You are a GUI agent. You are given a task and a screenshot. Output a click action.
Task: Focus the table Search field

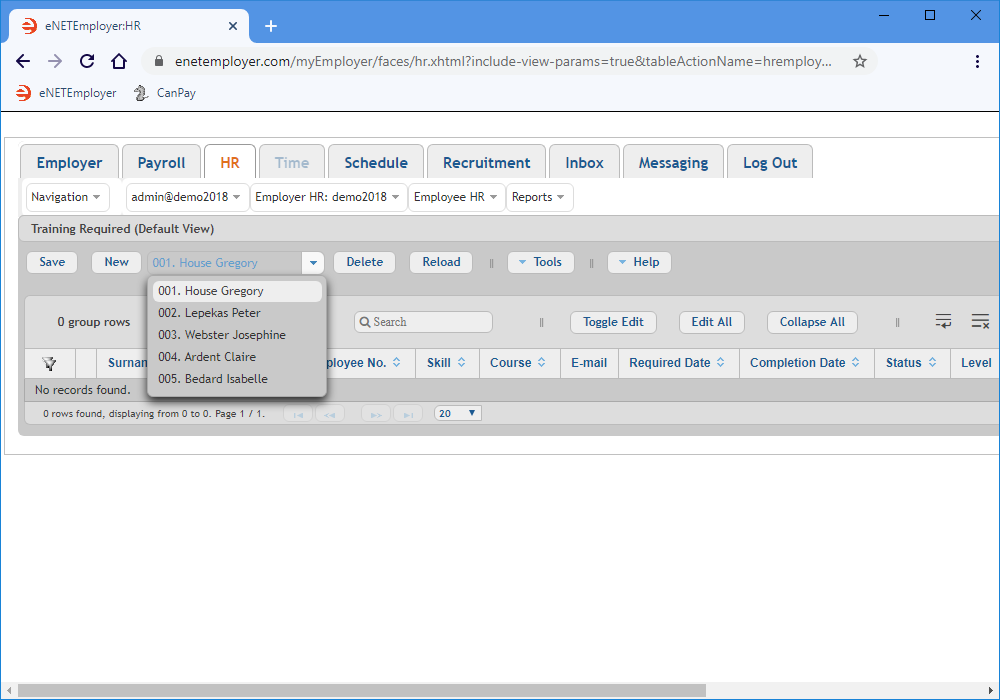[x=423, y=322]
